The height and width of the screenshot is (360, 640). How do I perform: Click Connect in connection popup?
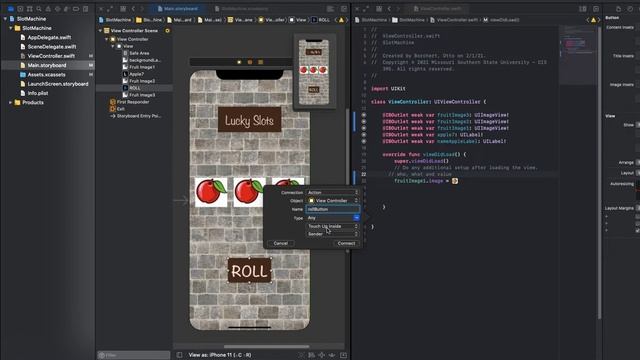pyautogui.click(x=346, y=243)
